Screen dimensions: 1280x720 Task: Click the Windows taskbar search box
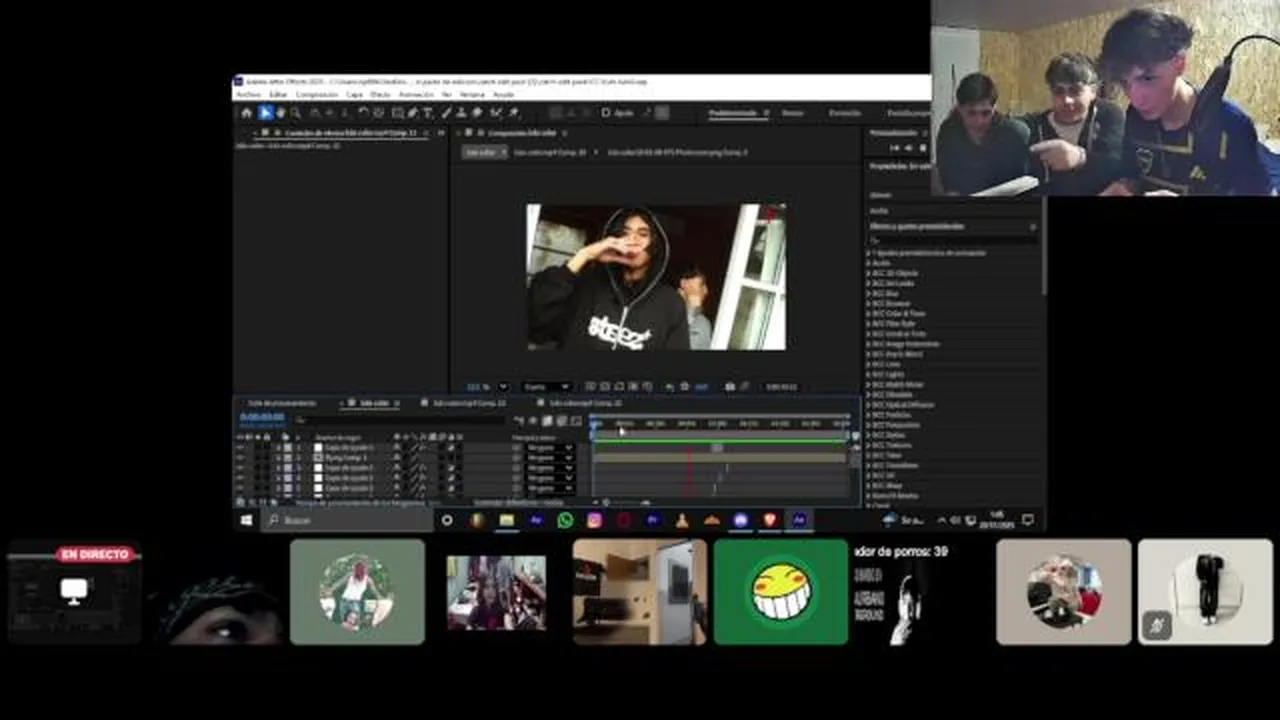click(x=347, y=520)
